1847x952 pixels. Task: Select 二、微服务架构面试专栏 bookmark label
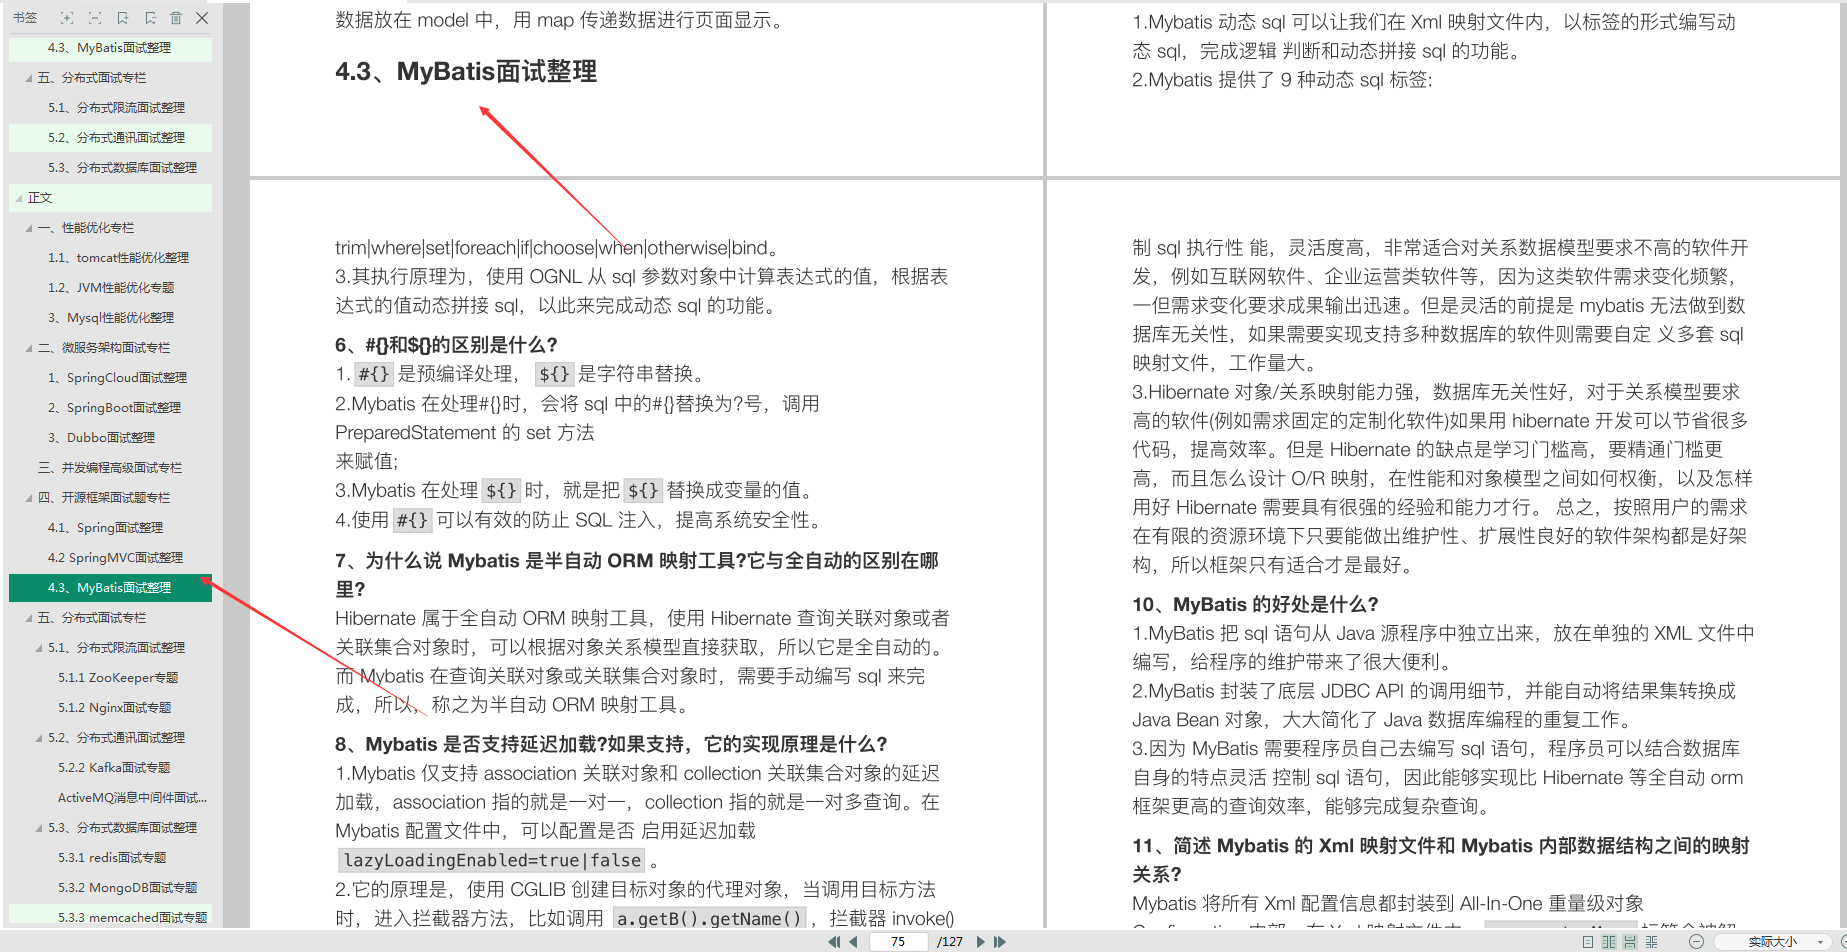[104, 347]
